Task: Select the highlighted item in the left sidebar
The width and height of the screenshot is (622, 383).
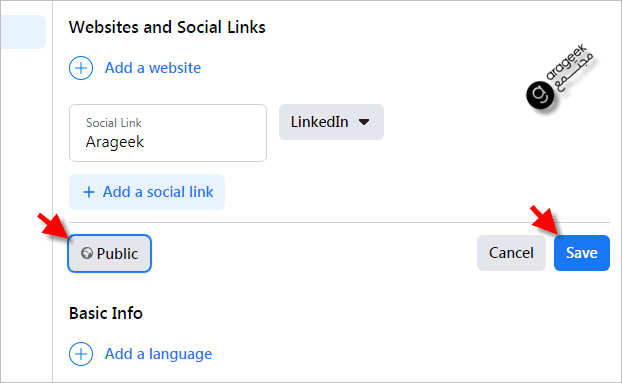Action: point(23,32)
